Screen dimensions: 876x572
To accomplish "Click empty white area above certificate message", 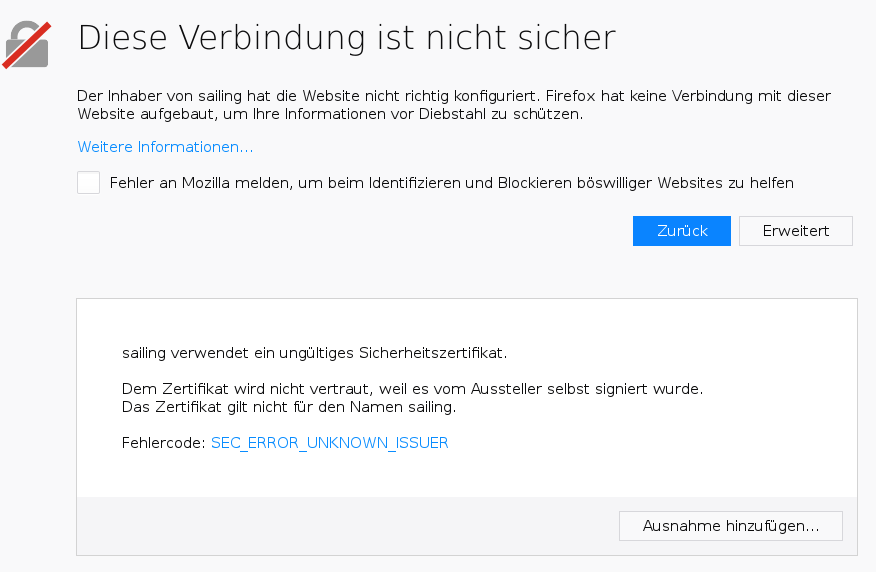I will coord(466,321).
